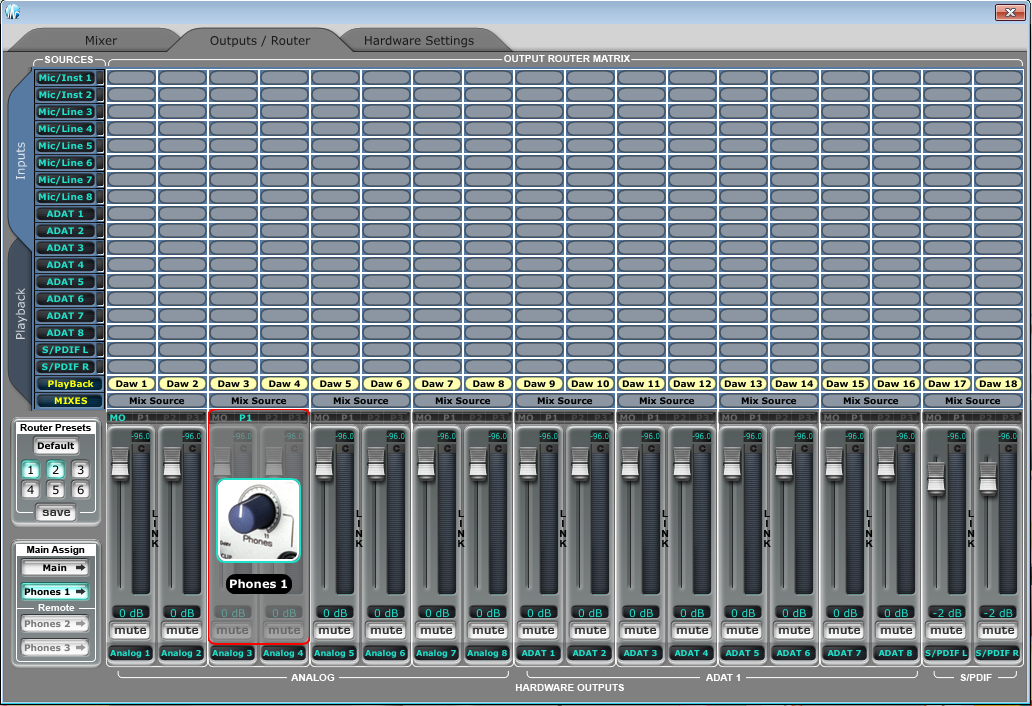This screenshot has width=1032, height=706.
Task: Click the Default router preset button
Action: coord(55,446)
